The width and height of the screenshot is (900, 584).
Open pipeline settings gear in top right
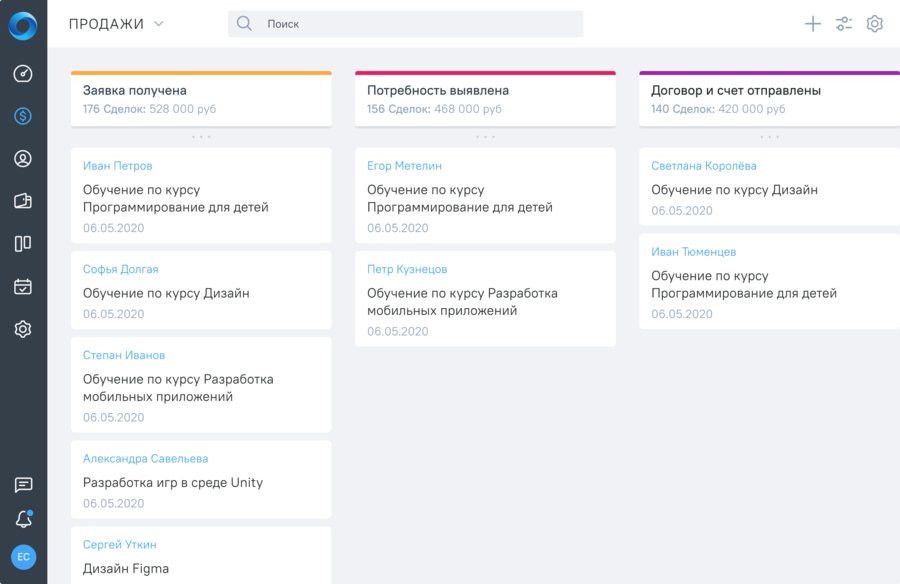(875, 24)
